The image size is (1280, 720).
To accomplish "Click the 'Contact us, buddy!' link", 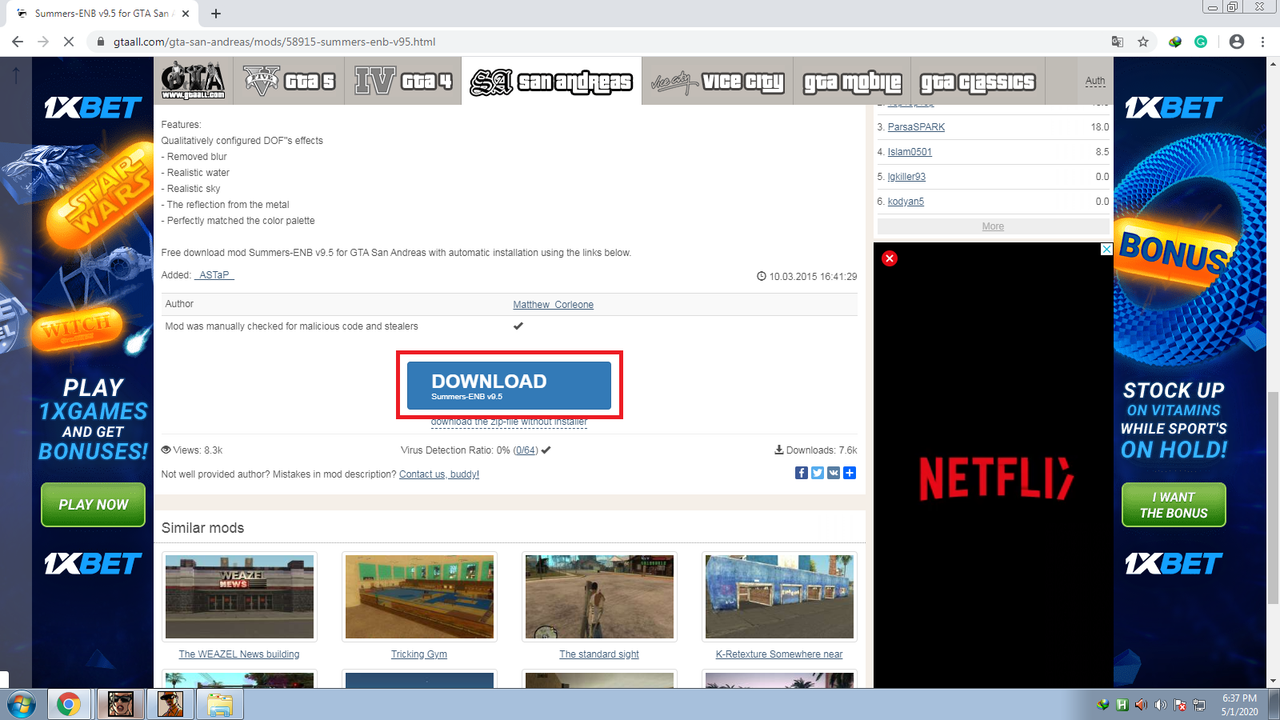I will pos(439,474).
